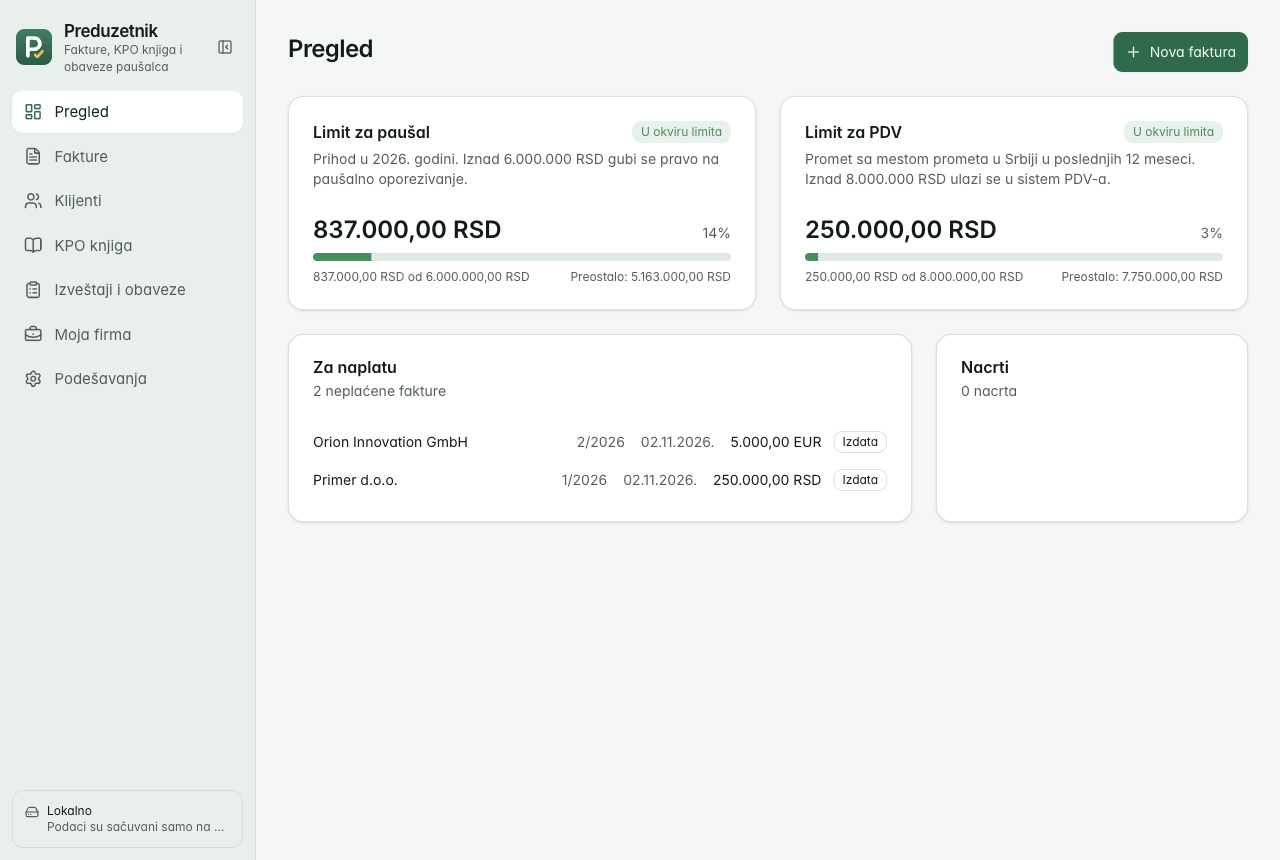The height and width of the screenshot is (860, 1280).
Task: Open Podešavanja settings page
Action: click(x=127, y=379)
